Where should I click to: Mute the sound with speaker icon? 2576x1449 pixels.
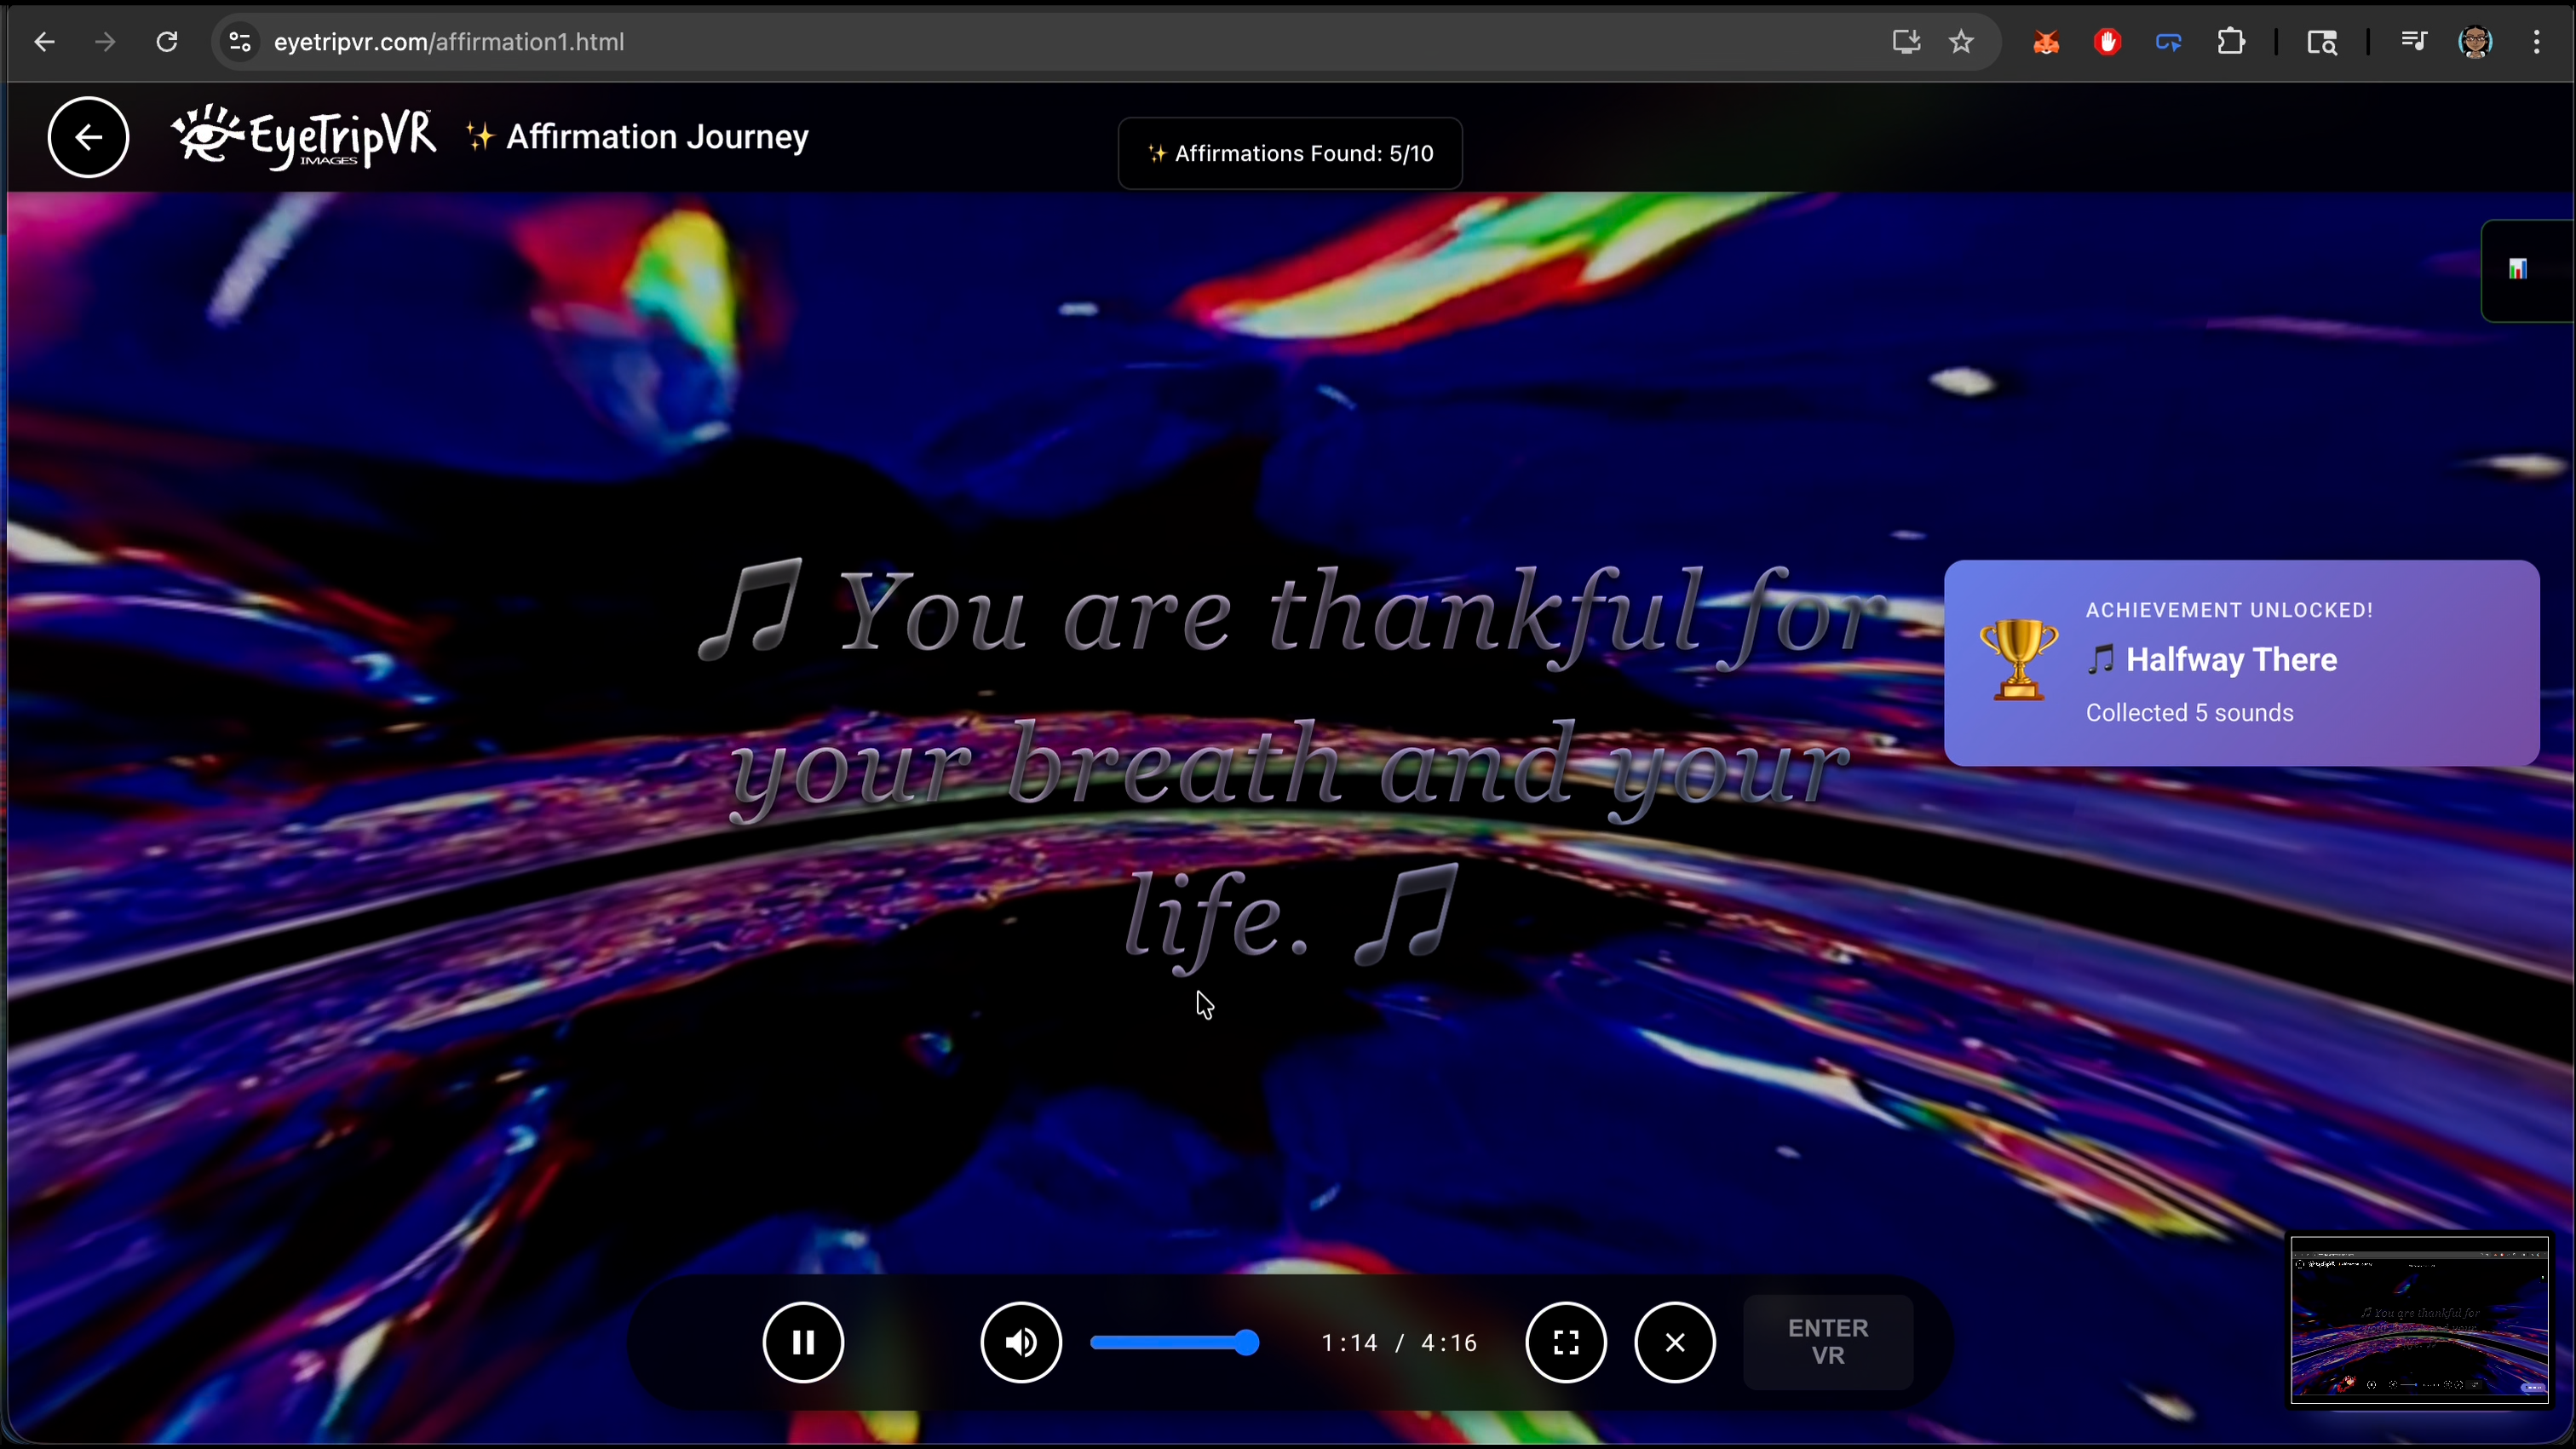coord(1020,1342)
